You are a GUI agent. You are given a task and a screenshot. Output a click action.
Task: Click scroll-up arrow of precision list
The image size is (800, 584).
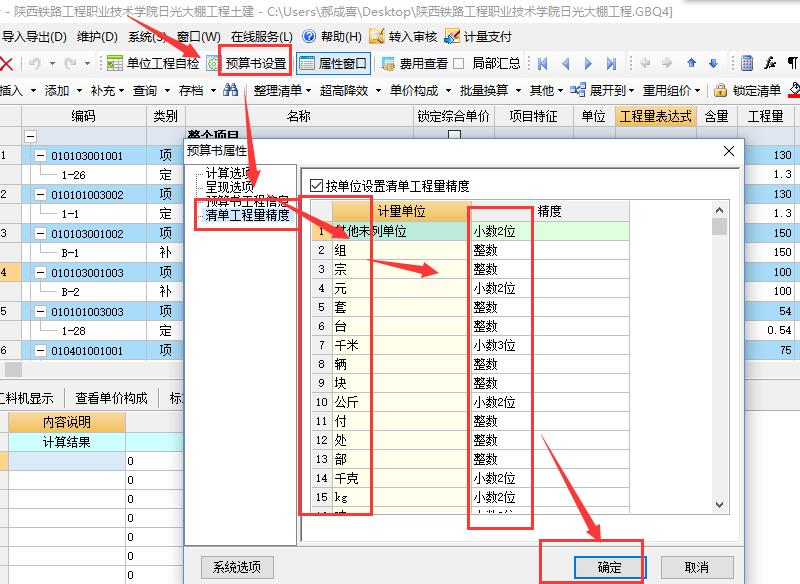719,210
